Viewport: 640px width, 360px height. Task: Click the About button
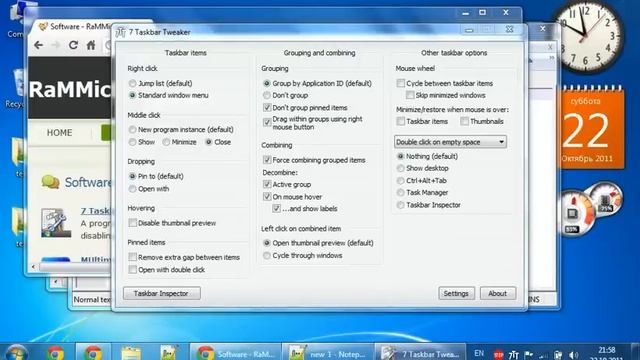[498, 293]
